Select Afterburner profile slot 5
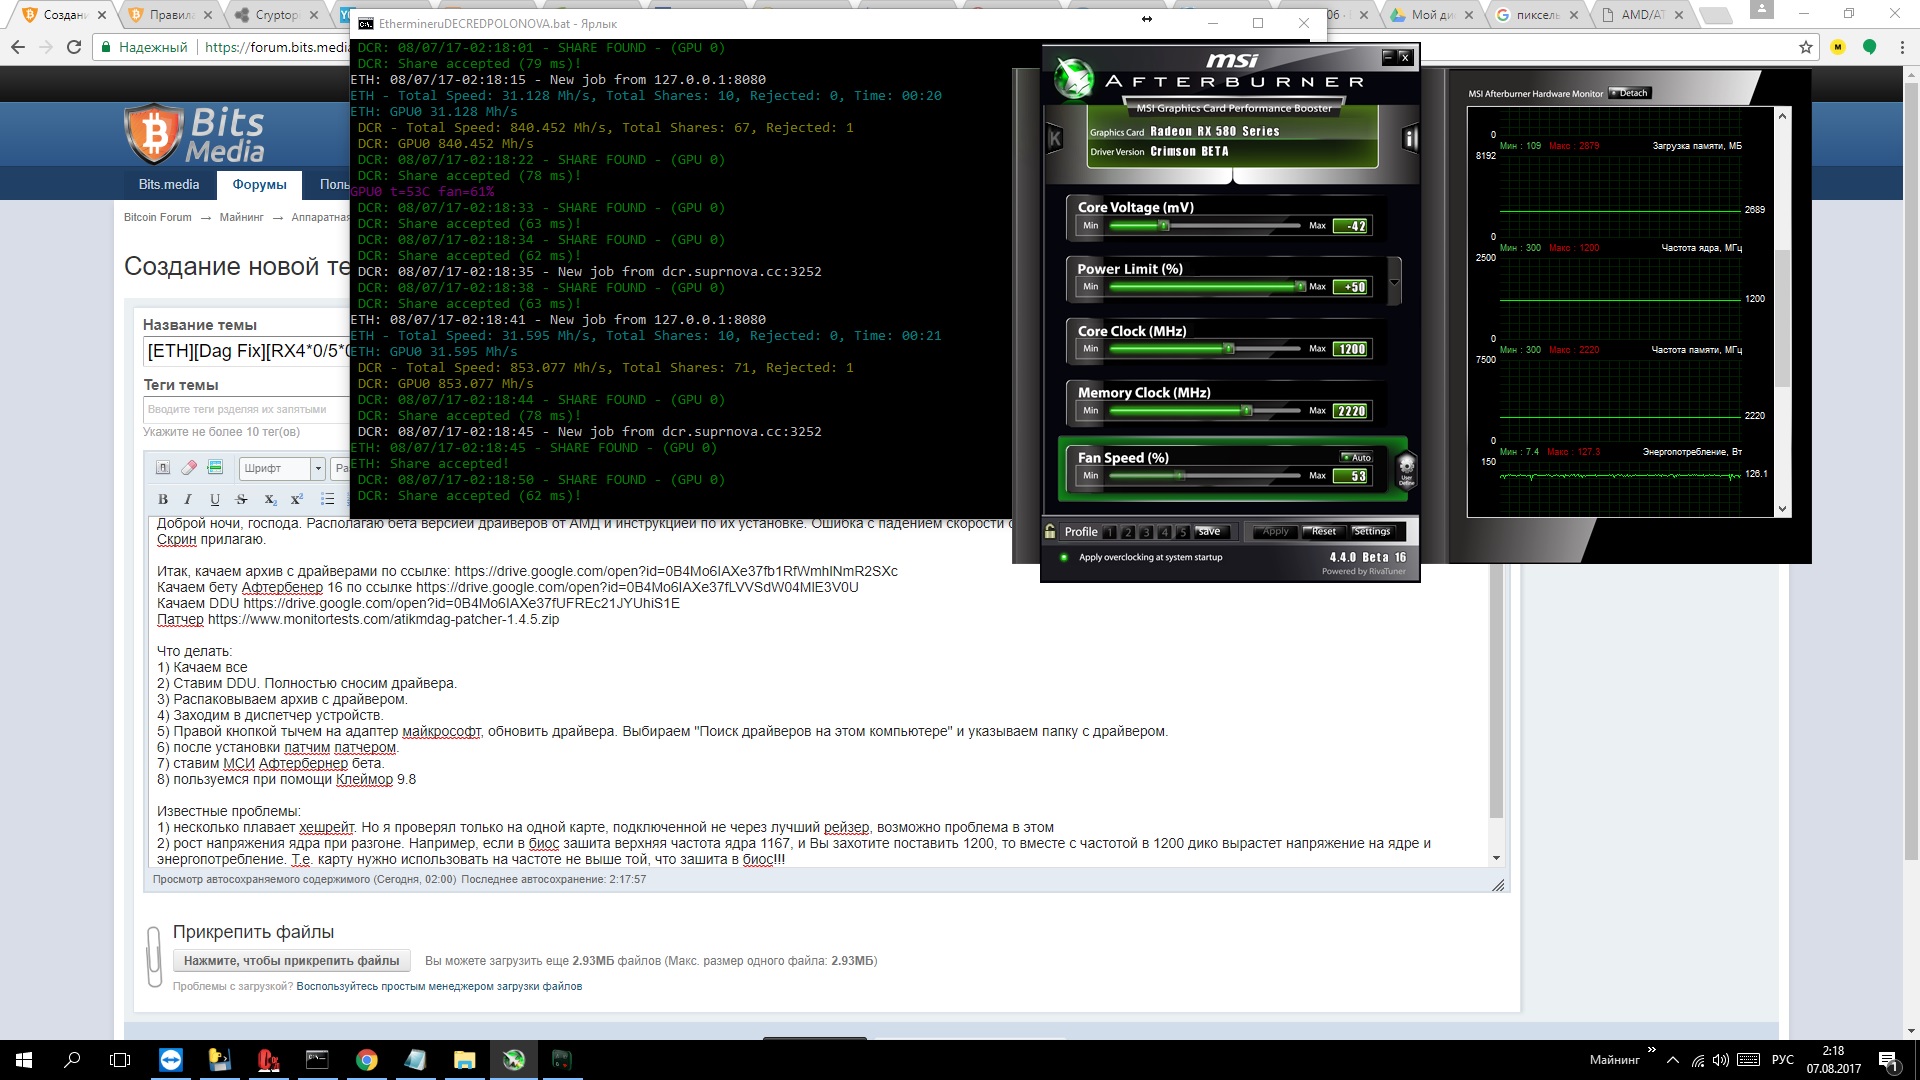 point(1183,532)
